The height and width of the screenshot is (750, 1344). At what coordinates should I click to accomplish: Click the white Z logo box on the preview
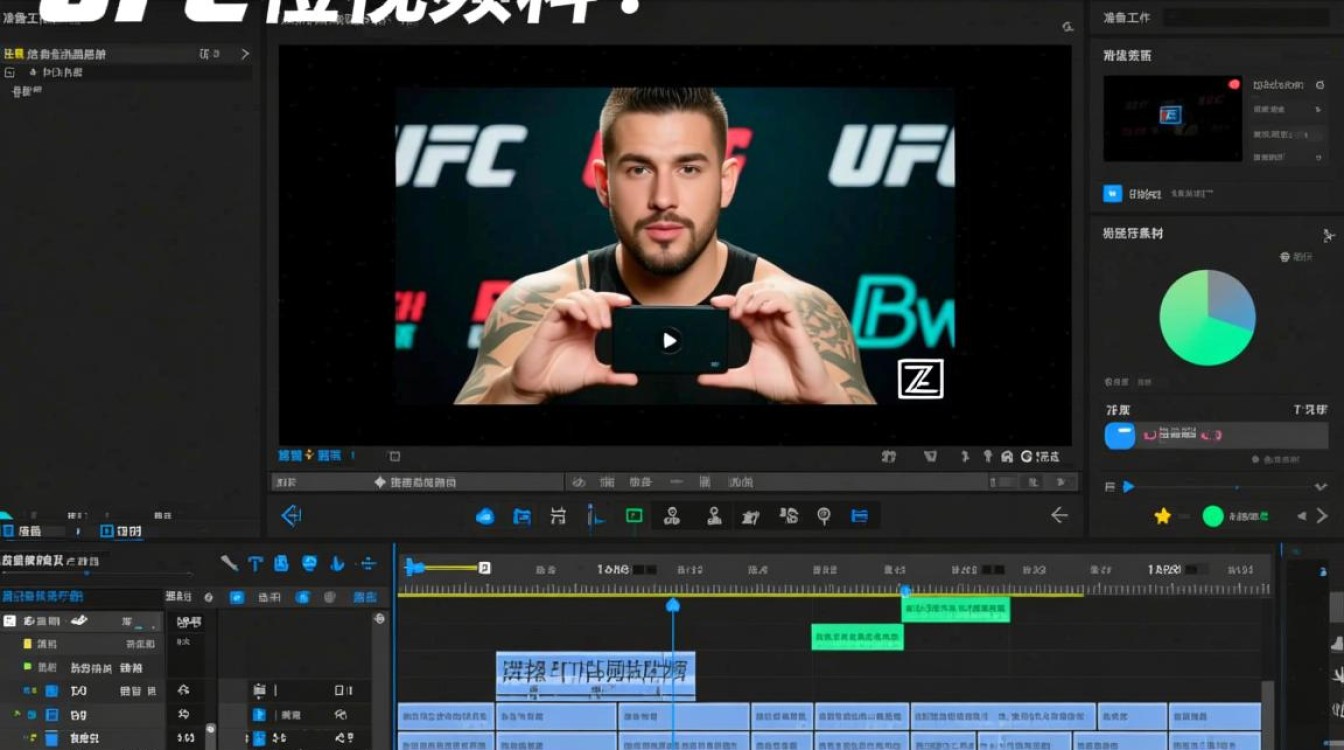click(x=920, y=379)
